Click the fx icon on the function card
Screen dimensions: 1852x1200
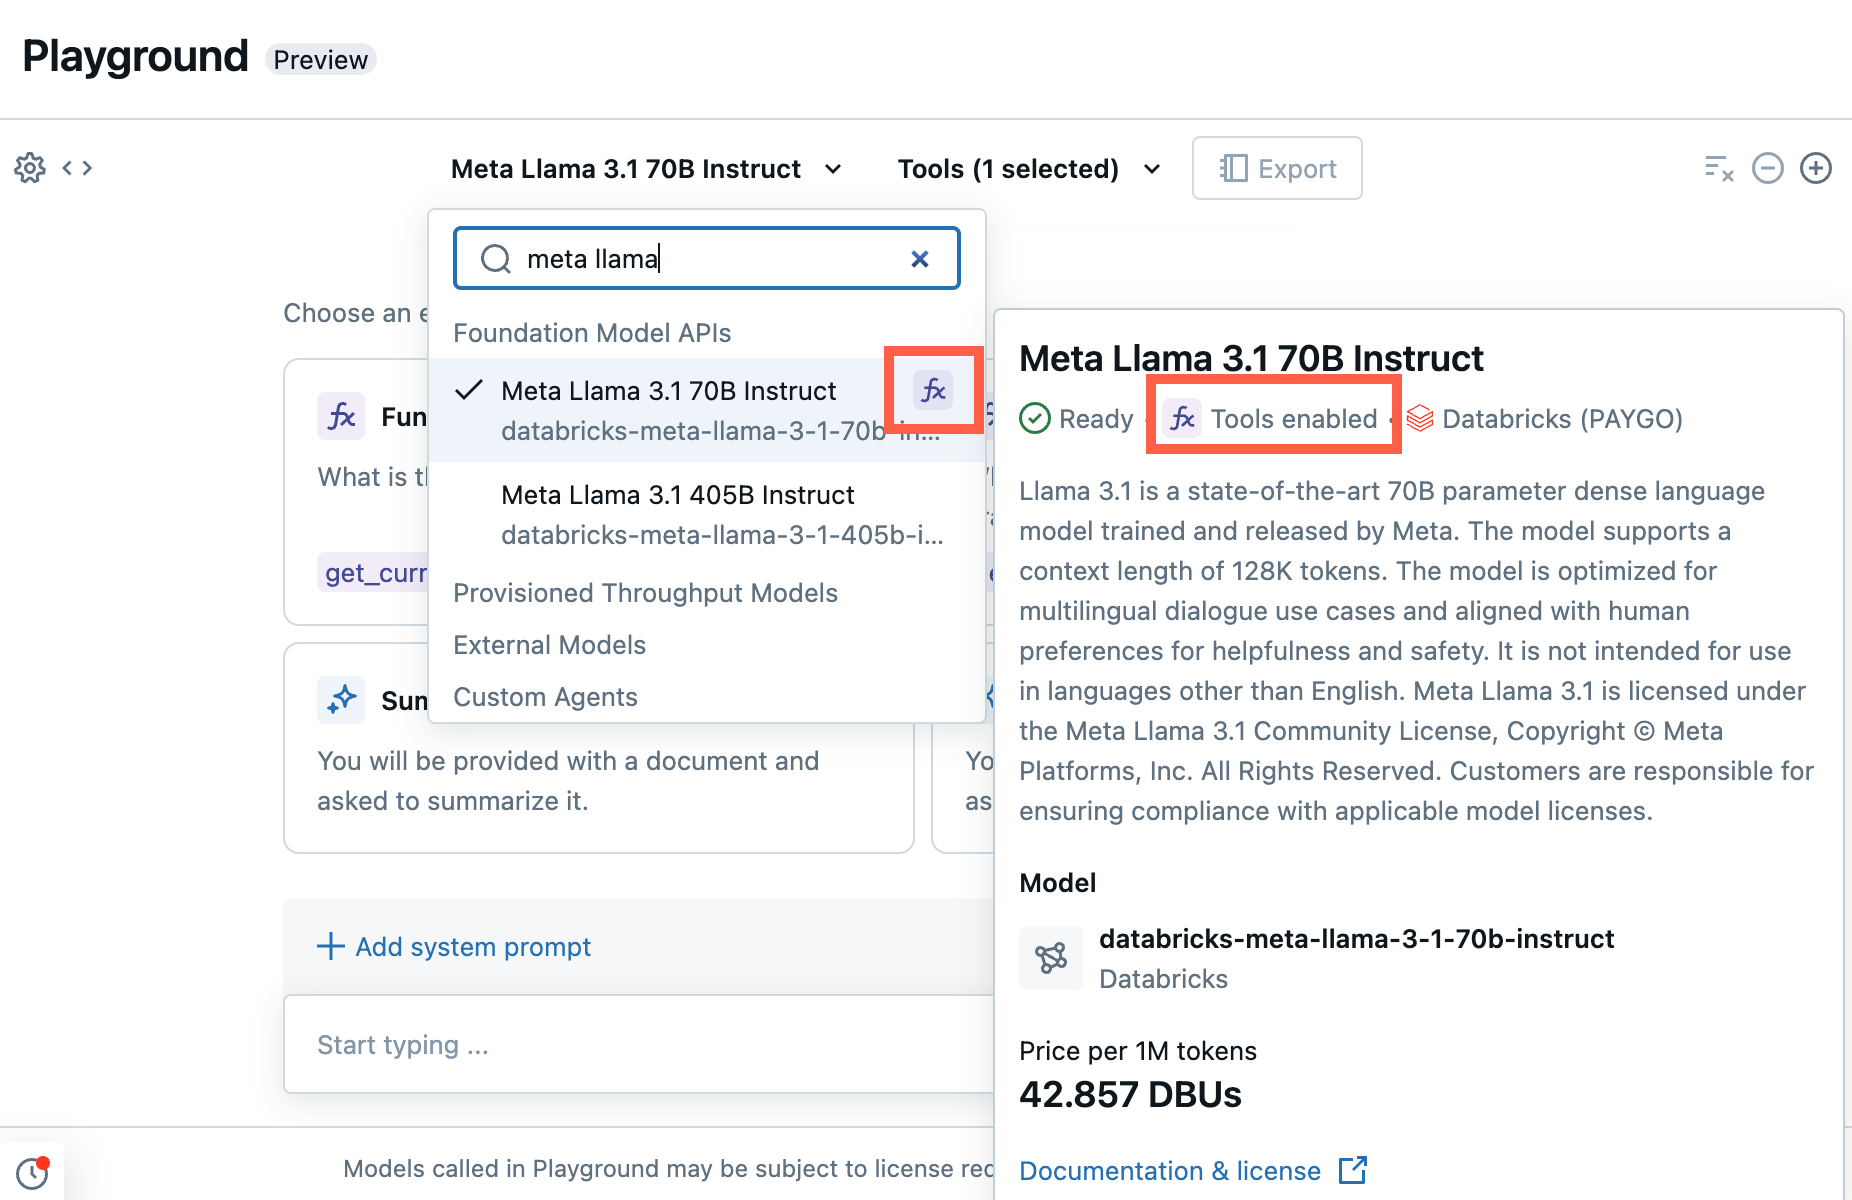click(341, 416)
